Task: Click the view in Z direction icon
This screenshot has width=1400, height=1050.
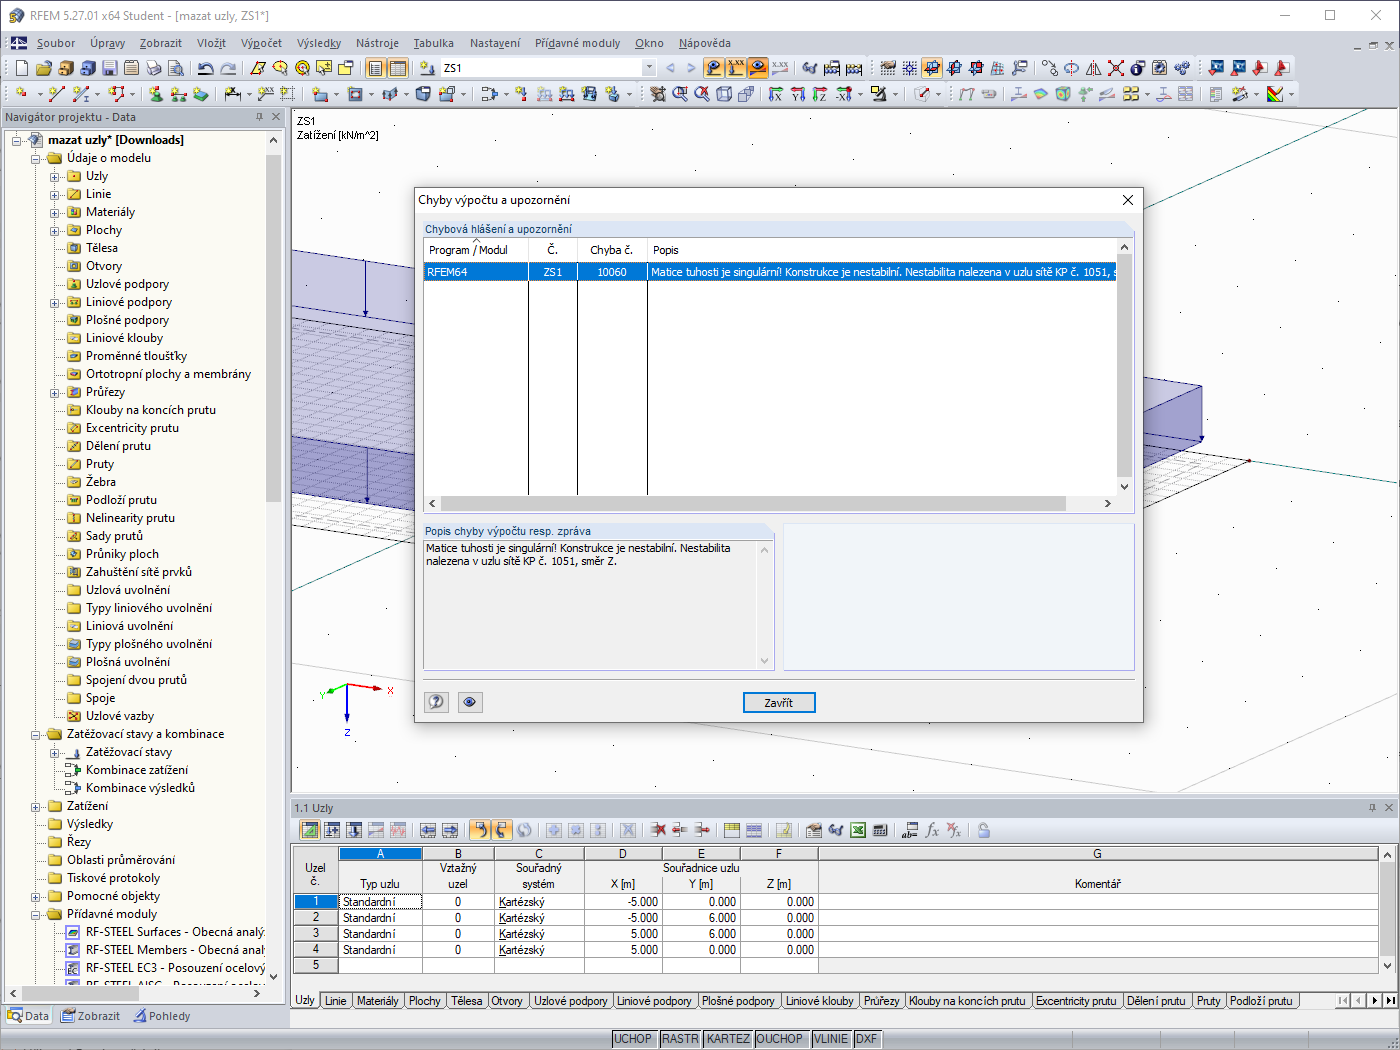Action: pos(820,94)
